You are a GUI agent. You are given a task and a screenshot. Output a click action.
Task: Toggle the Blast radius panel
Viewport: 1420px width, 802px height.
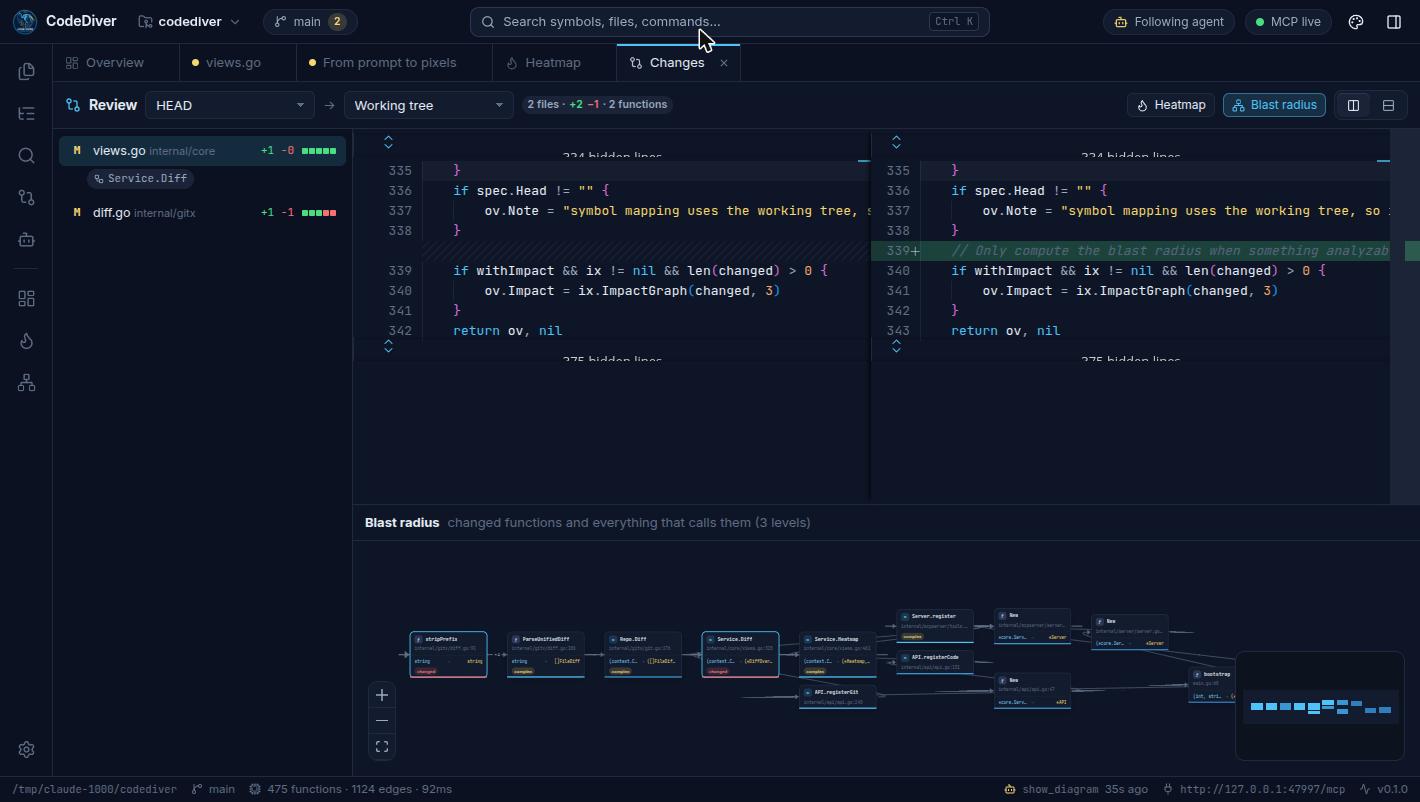pyautogui.click(x=1275, y=105)
